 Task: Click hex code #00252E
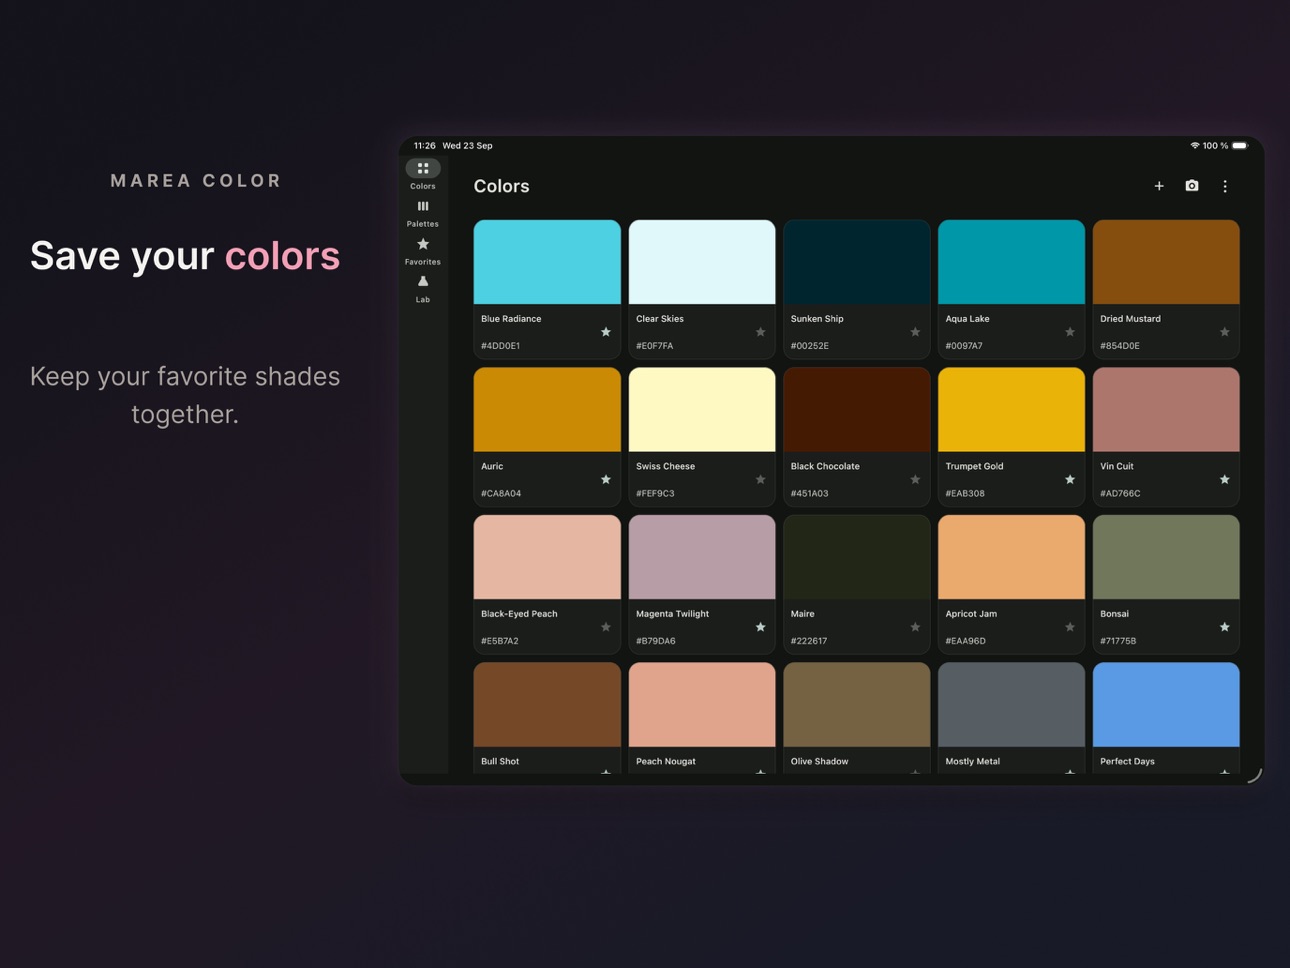(x=810, y=346)
